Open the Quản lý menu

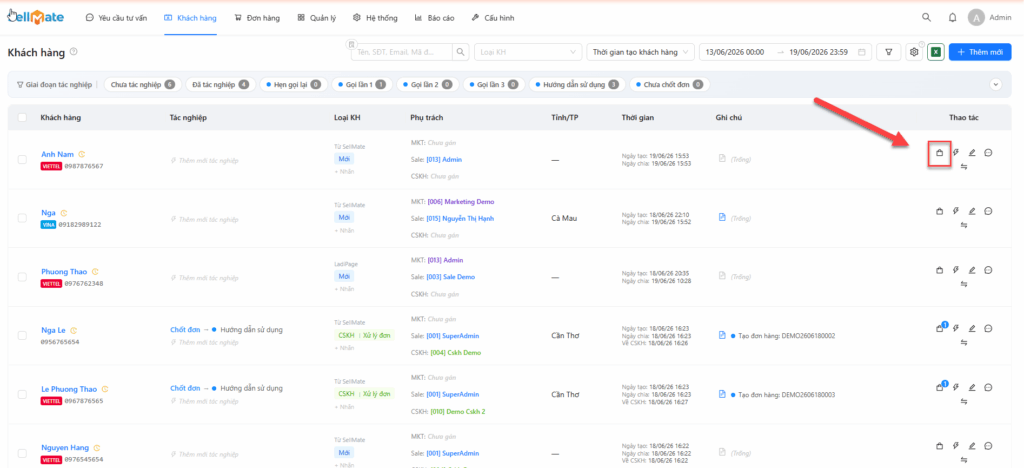[317, 18]
